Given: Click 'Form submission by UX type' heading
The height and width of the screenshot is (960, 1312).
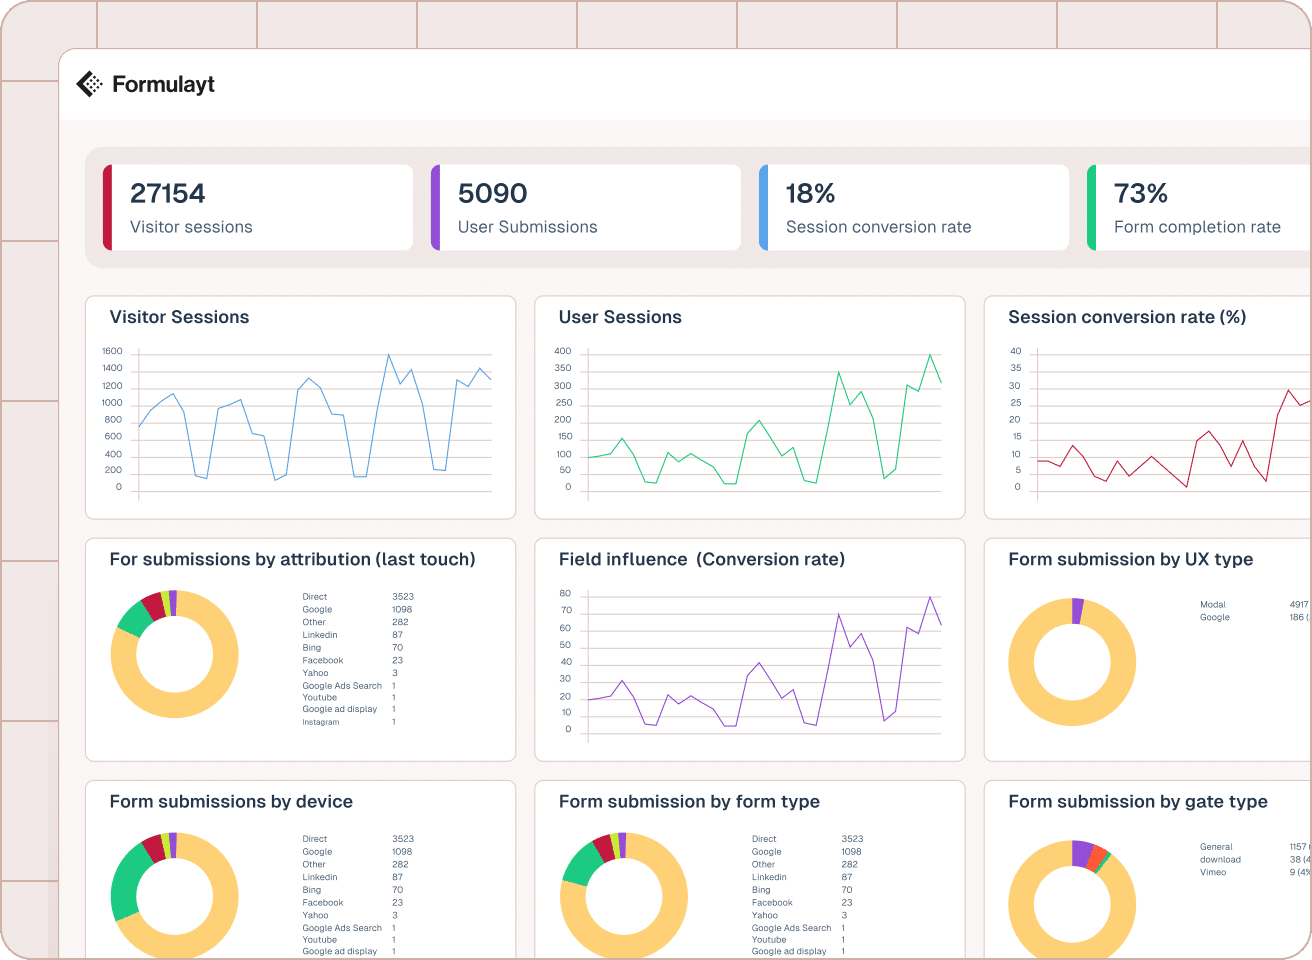Looking at the screenshot, I should (x=1130, y=559).
